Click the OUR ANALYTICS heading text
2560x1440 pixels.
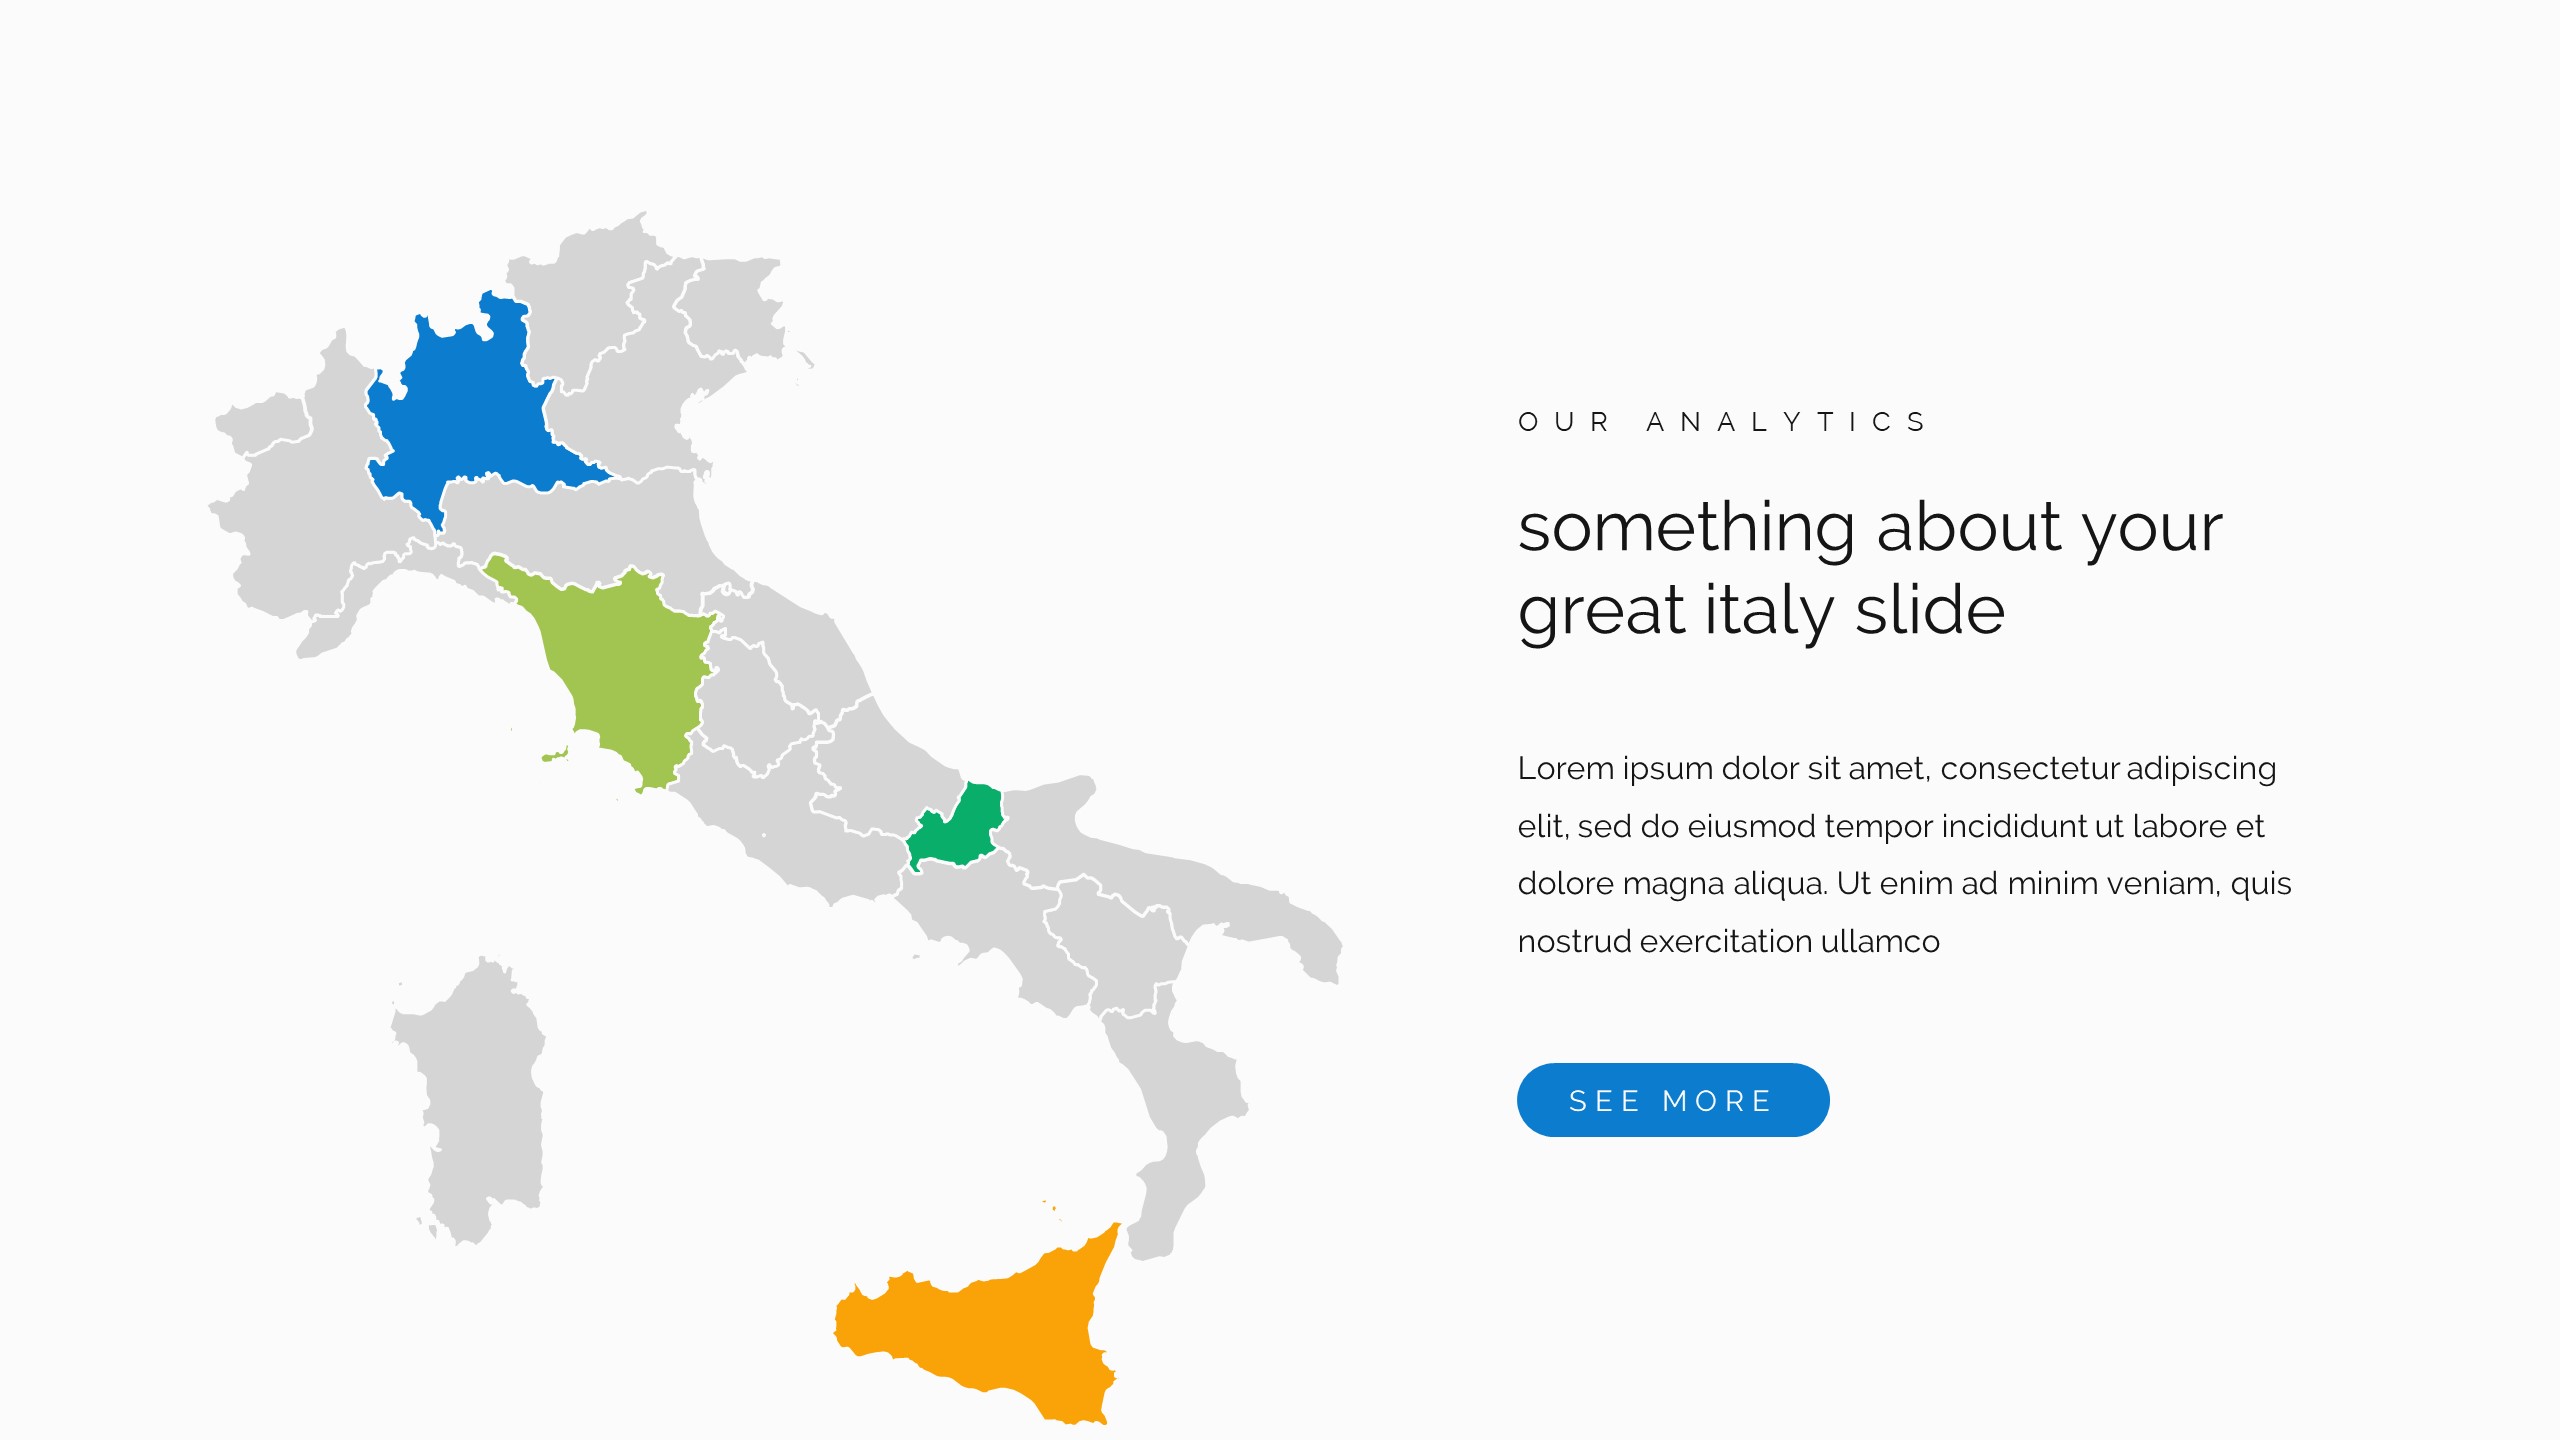tap(1722, 422)
